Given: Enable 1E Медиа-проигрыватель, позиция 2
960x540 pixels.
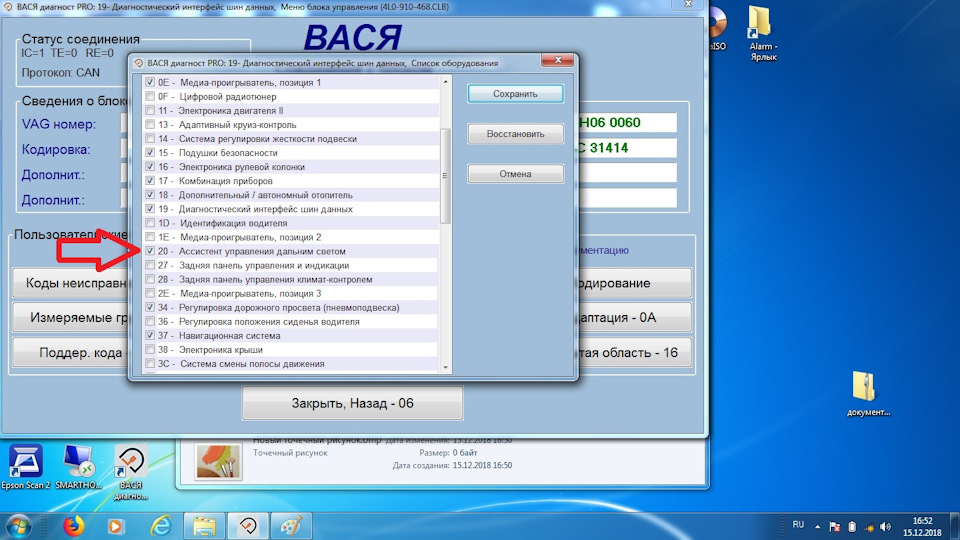Looking at the screenshot, I should (150, 237).
